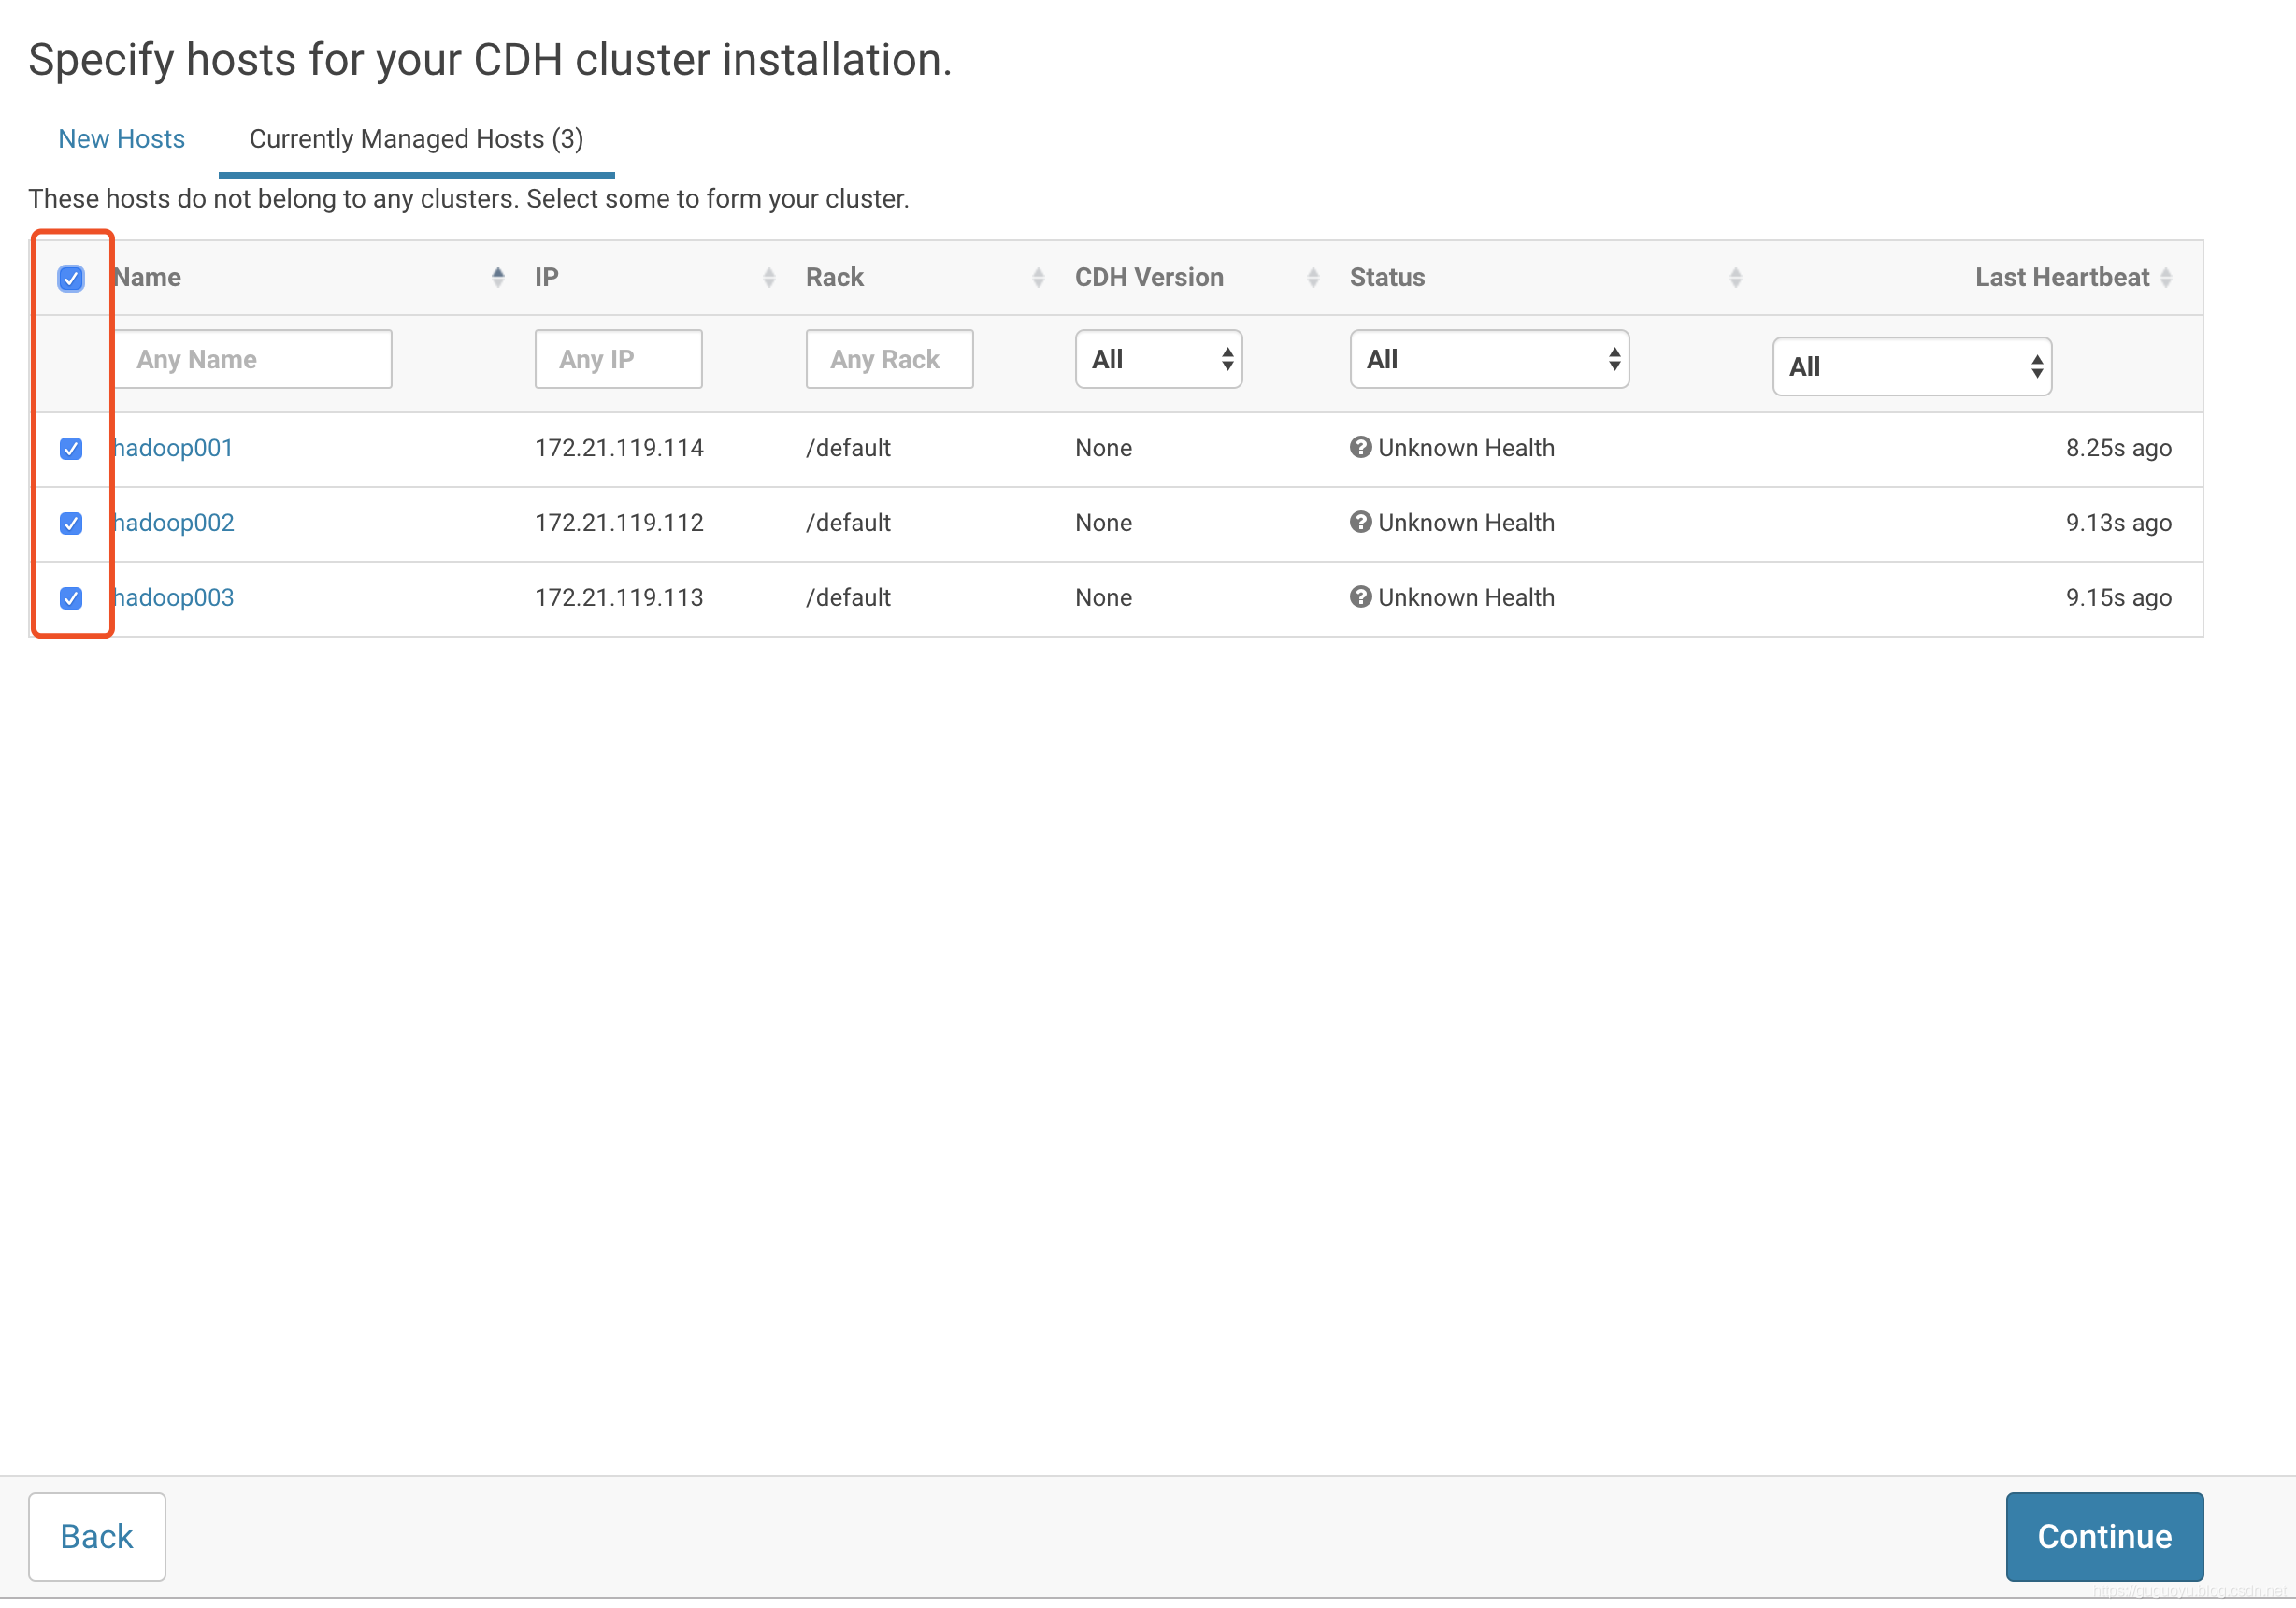Click the hadoop003 Unknown Health question icon
This screenshot has height=1608, width=2296.
[x=1360, y=597]
